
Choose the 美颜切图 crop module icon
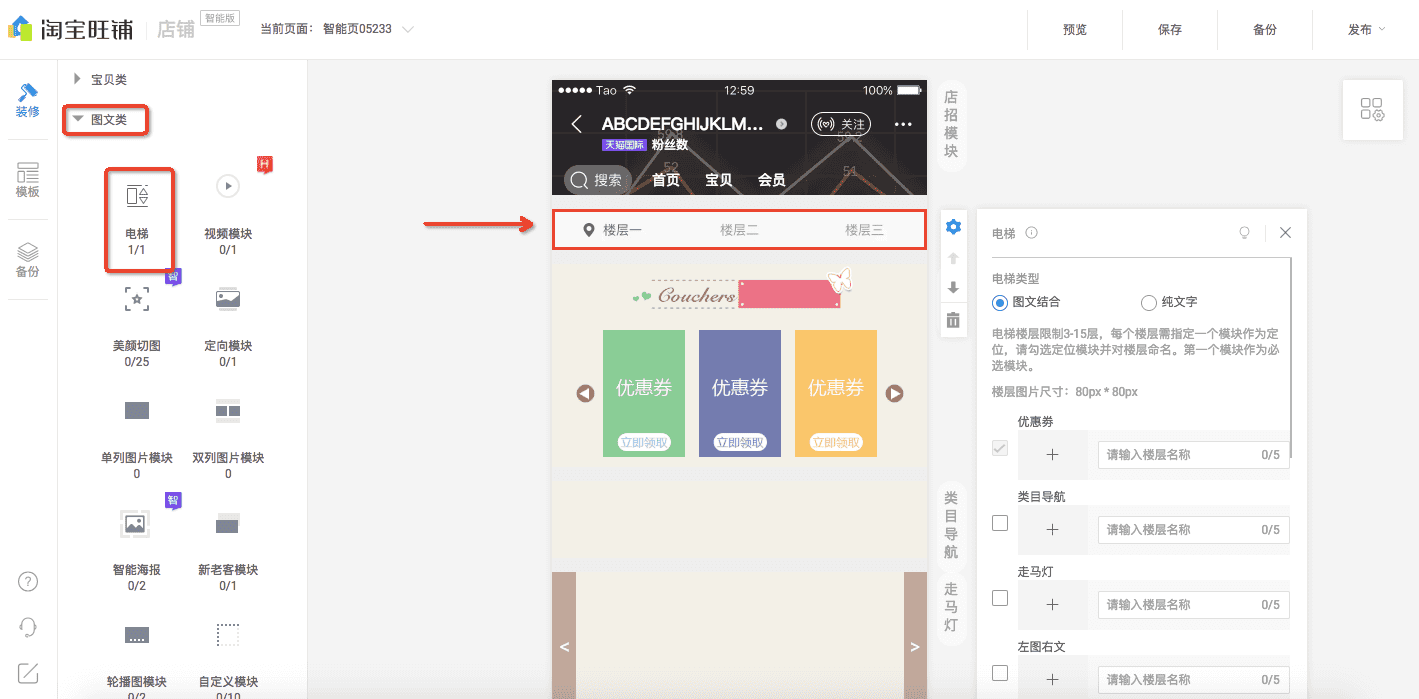pos(136,299)
